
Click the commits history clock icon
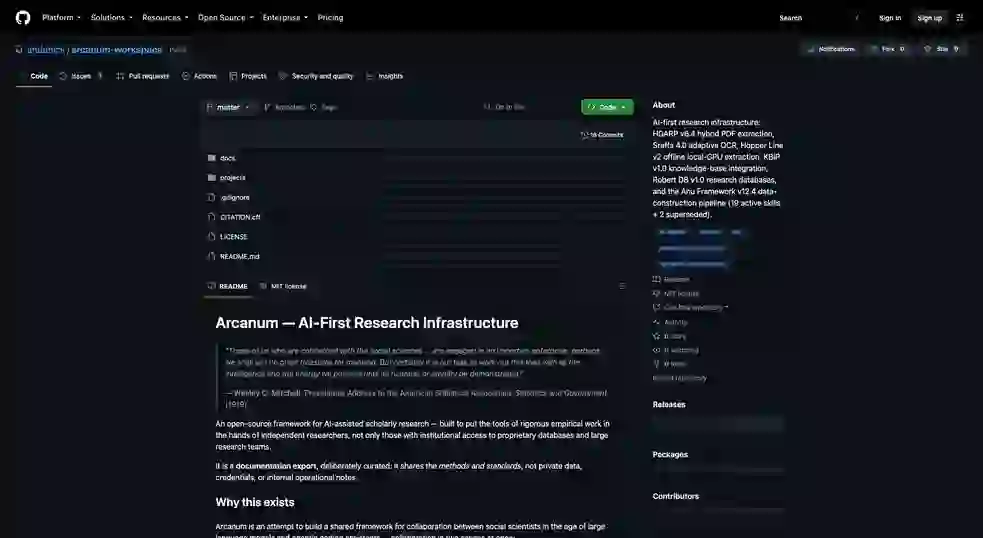click(584, 135)
